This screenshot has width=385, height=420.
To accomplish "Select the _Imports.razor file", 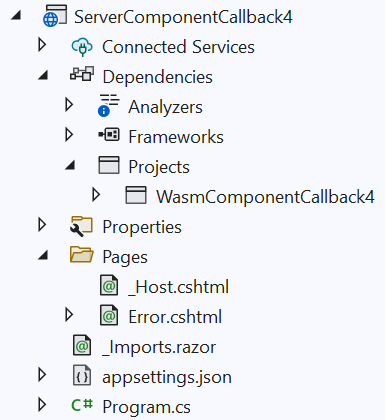I will pos(159,347).
